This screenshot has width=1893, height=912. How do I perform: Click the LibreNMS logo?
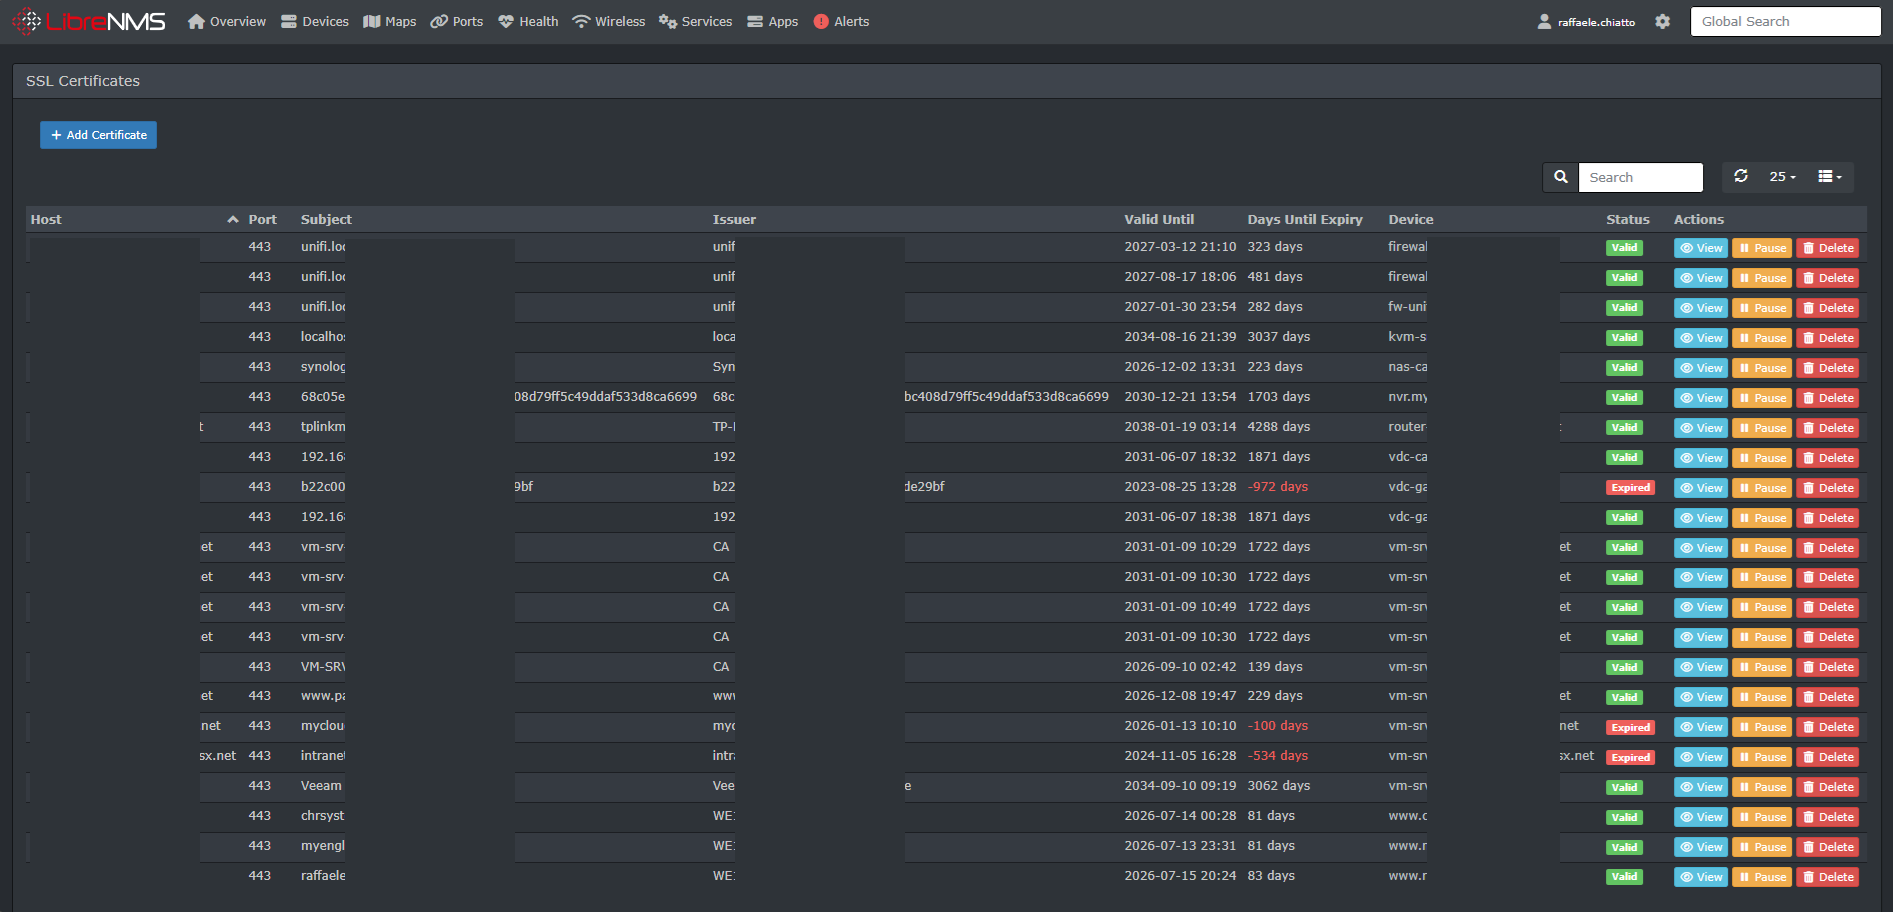(x=88, y=21)
